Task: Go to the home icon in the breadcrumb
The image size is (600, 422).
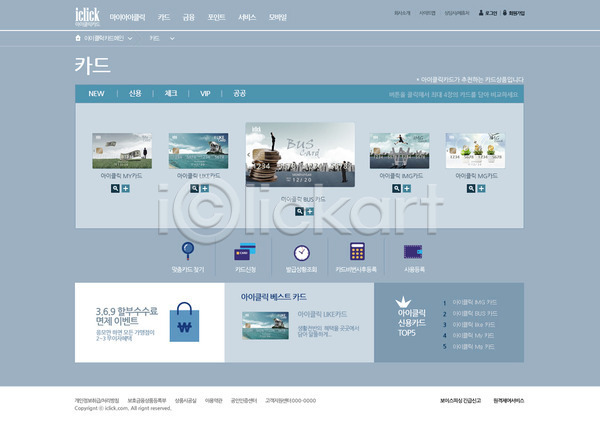Action: click(x=79, y=38)
